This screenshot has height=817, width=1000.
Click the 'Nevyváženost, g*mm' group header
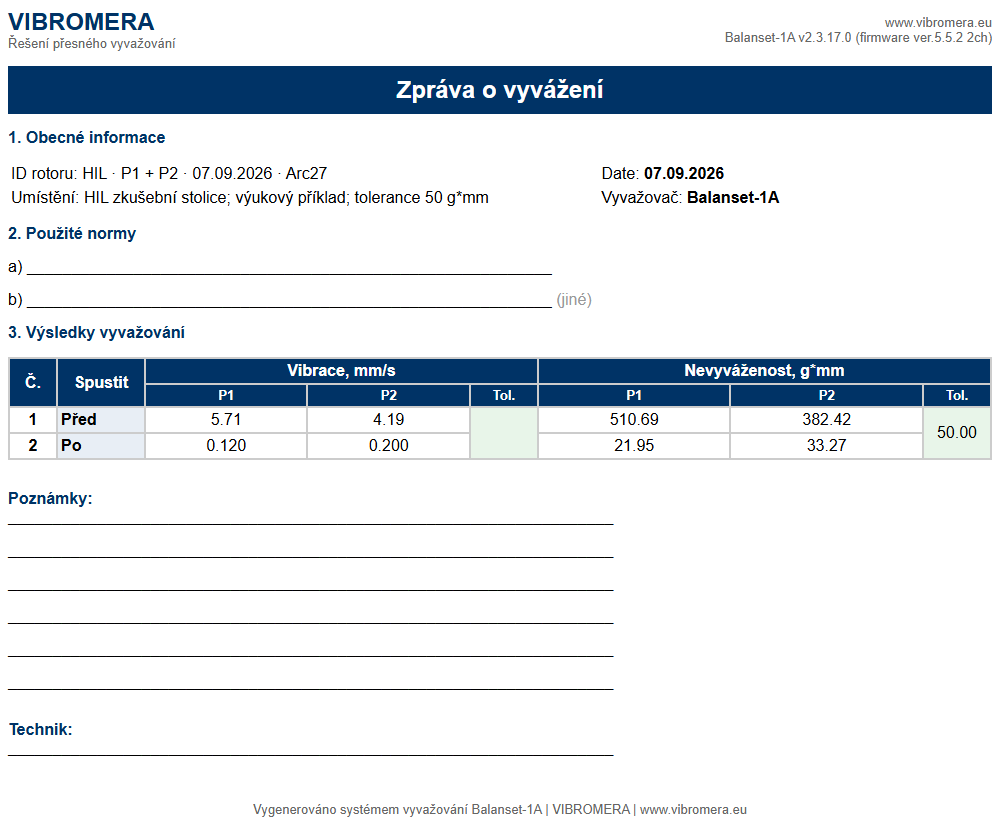click(x=764, y=371)
